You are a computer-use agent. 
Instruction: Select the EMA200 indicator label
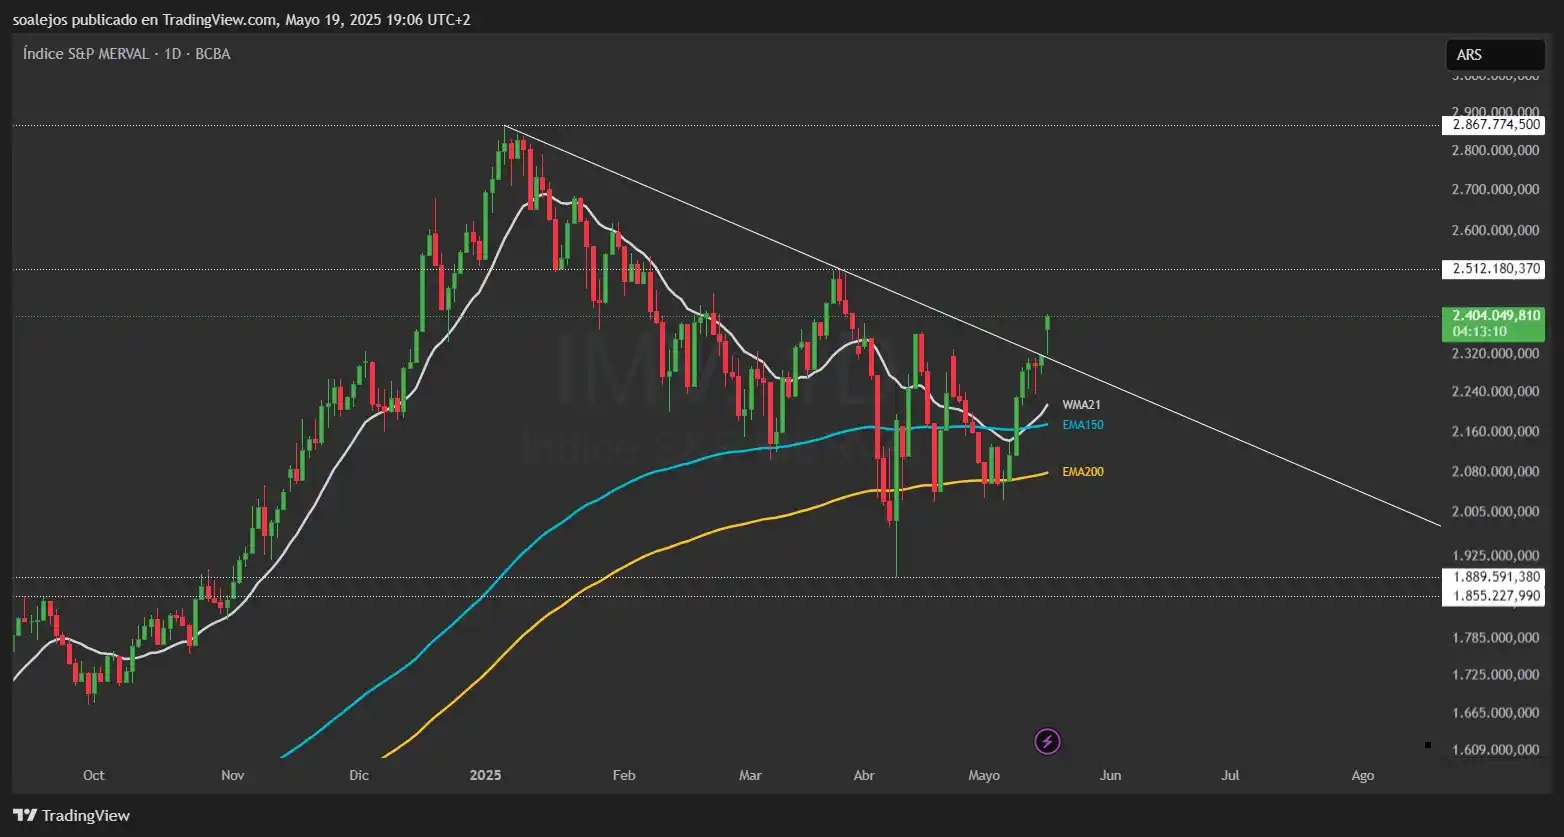point(1083,471)
